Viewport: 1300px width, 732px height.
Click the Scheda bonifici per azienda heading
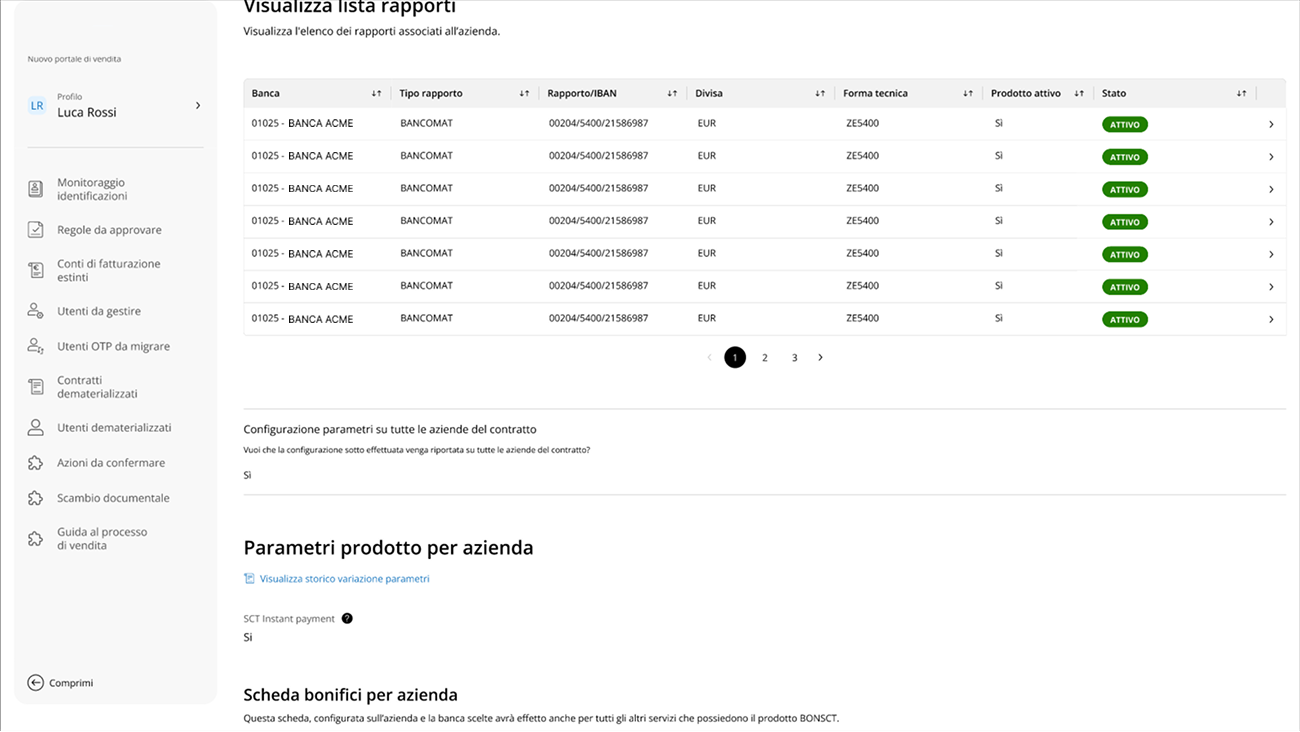pos(351,695)
